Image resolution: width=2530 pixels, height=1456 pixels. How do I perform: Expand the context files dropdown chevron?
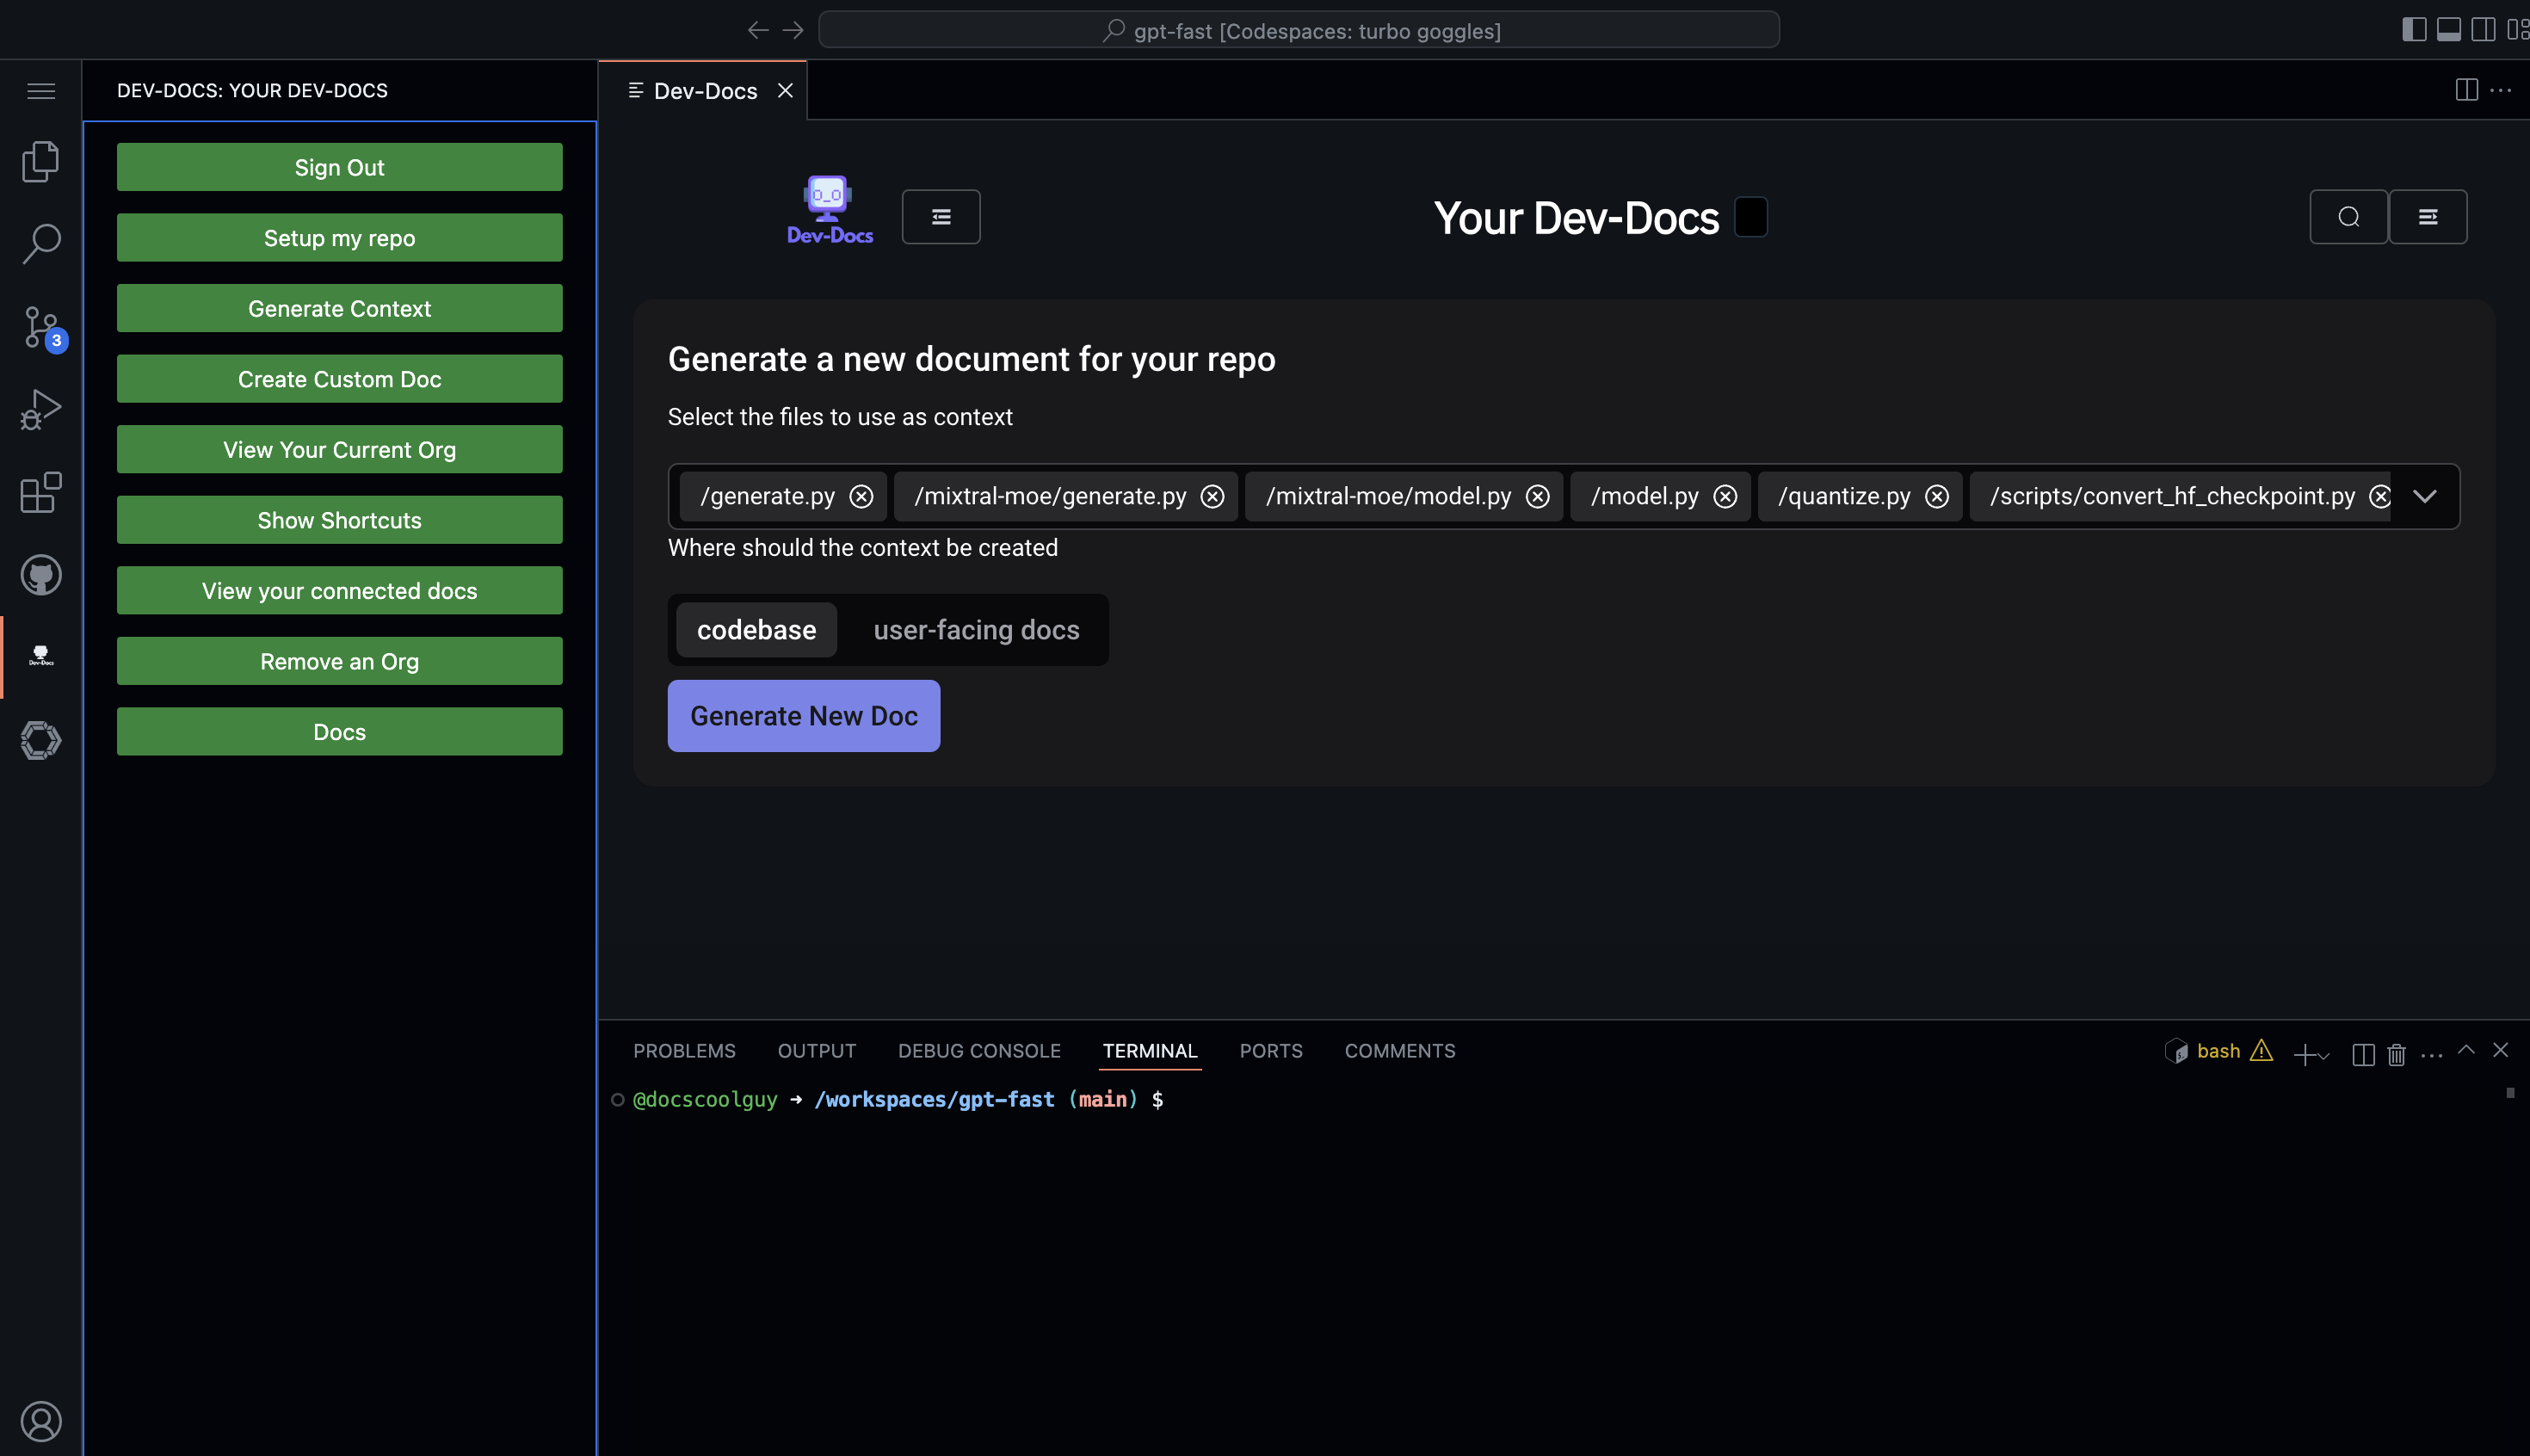pyautogui.click(x=2424, y=496)
